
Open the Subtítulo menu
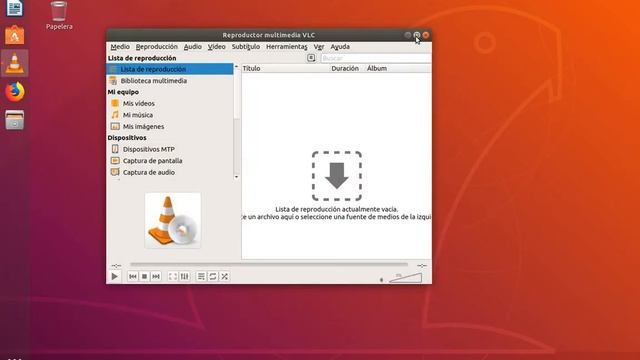[x=246, y=47]
